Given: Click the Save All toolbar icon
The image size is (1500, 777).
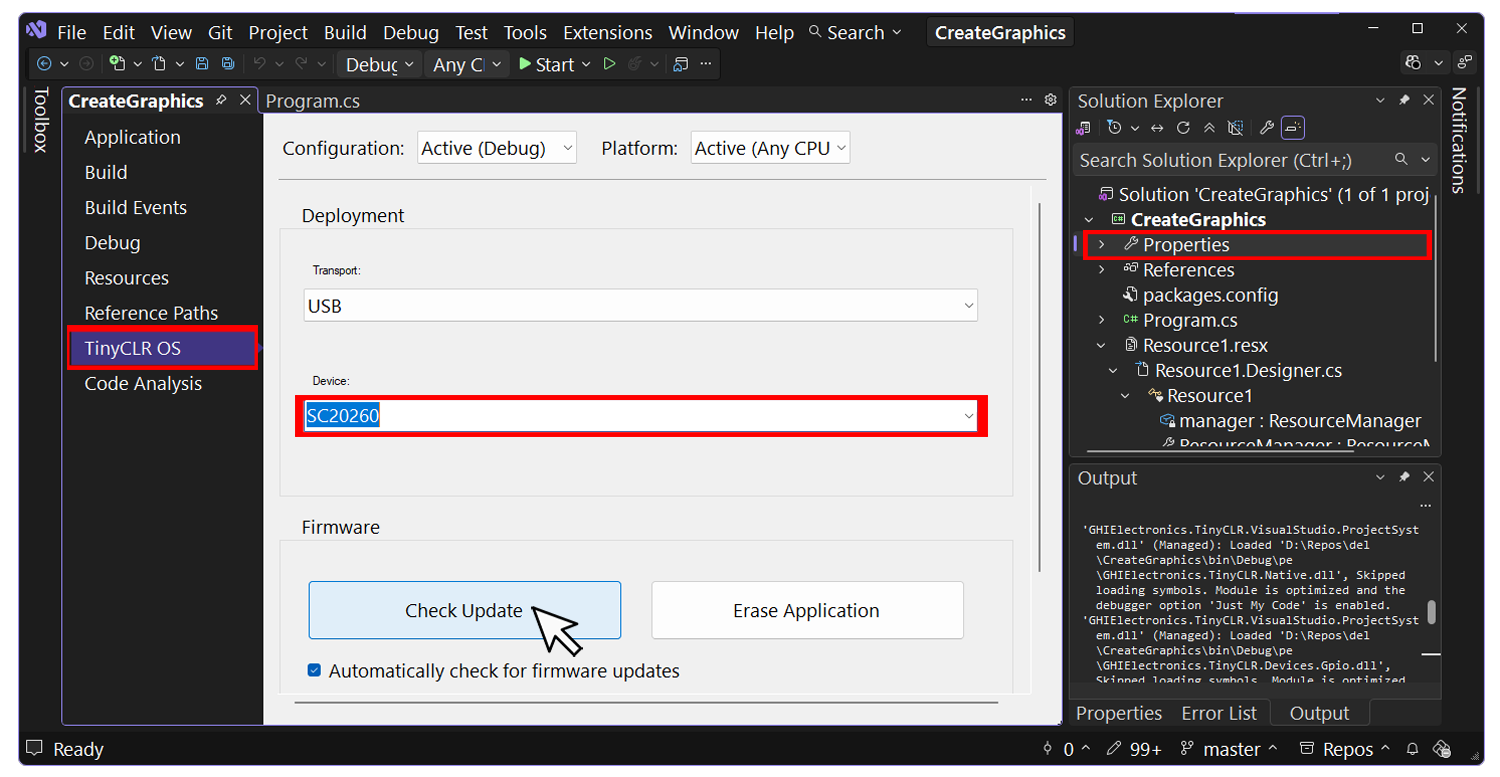Looking at the screenshot, I should pyautogui.click(x=228, y=64).
